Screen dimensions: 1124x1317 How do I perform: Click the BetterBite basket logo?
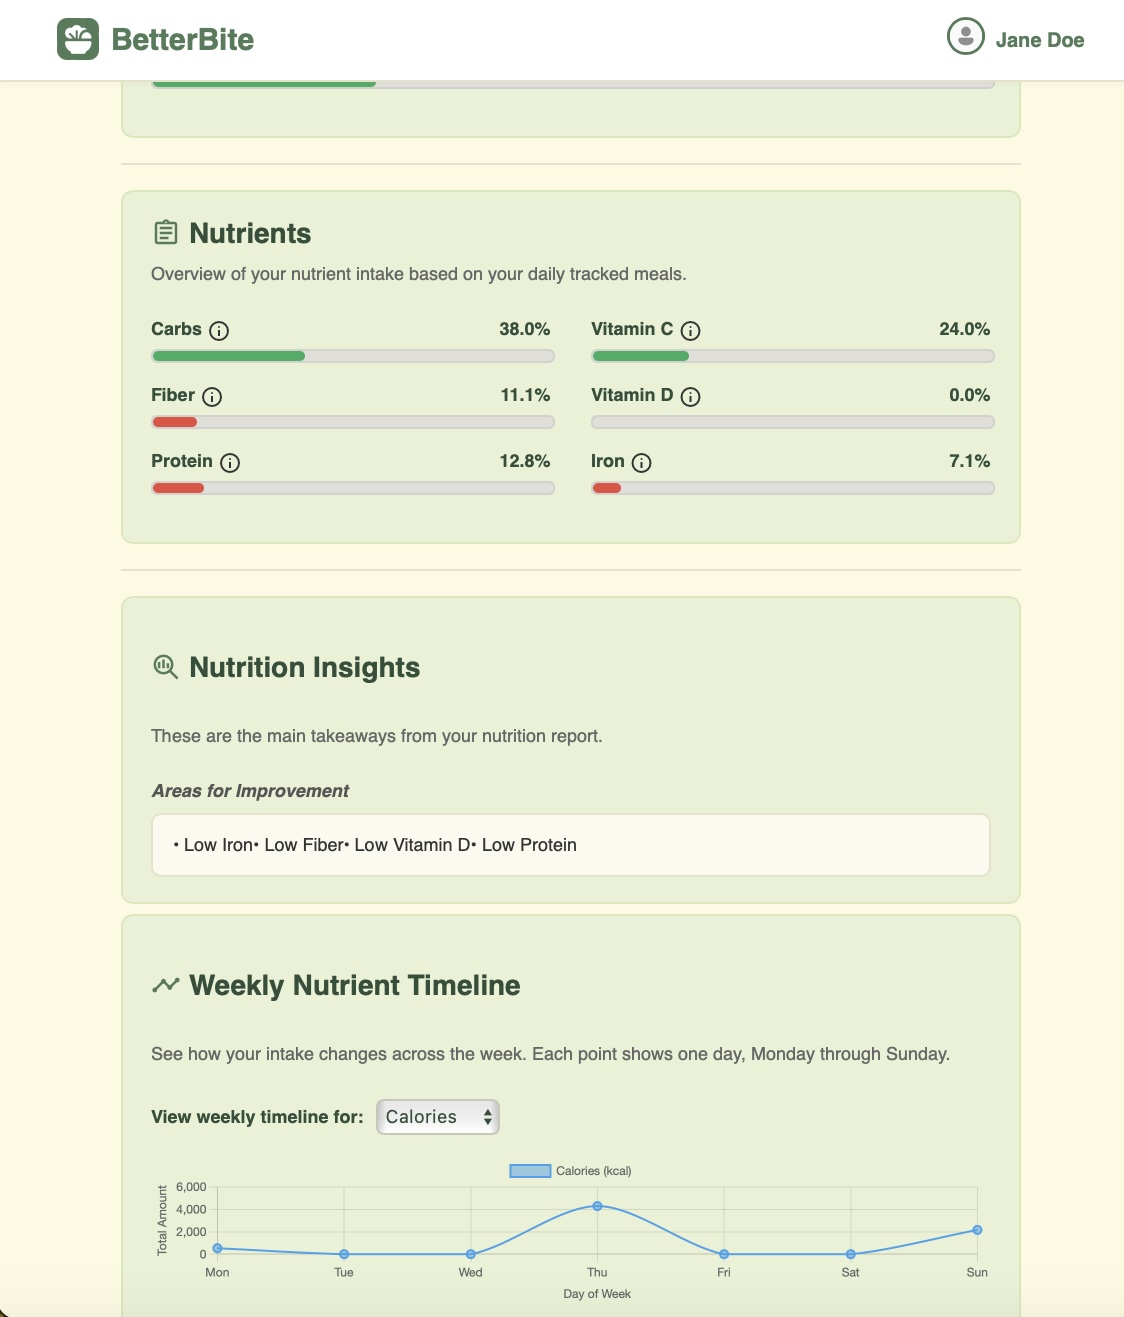point(79,39)
